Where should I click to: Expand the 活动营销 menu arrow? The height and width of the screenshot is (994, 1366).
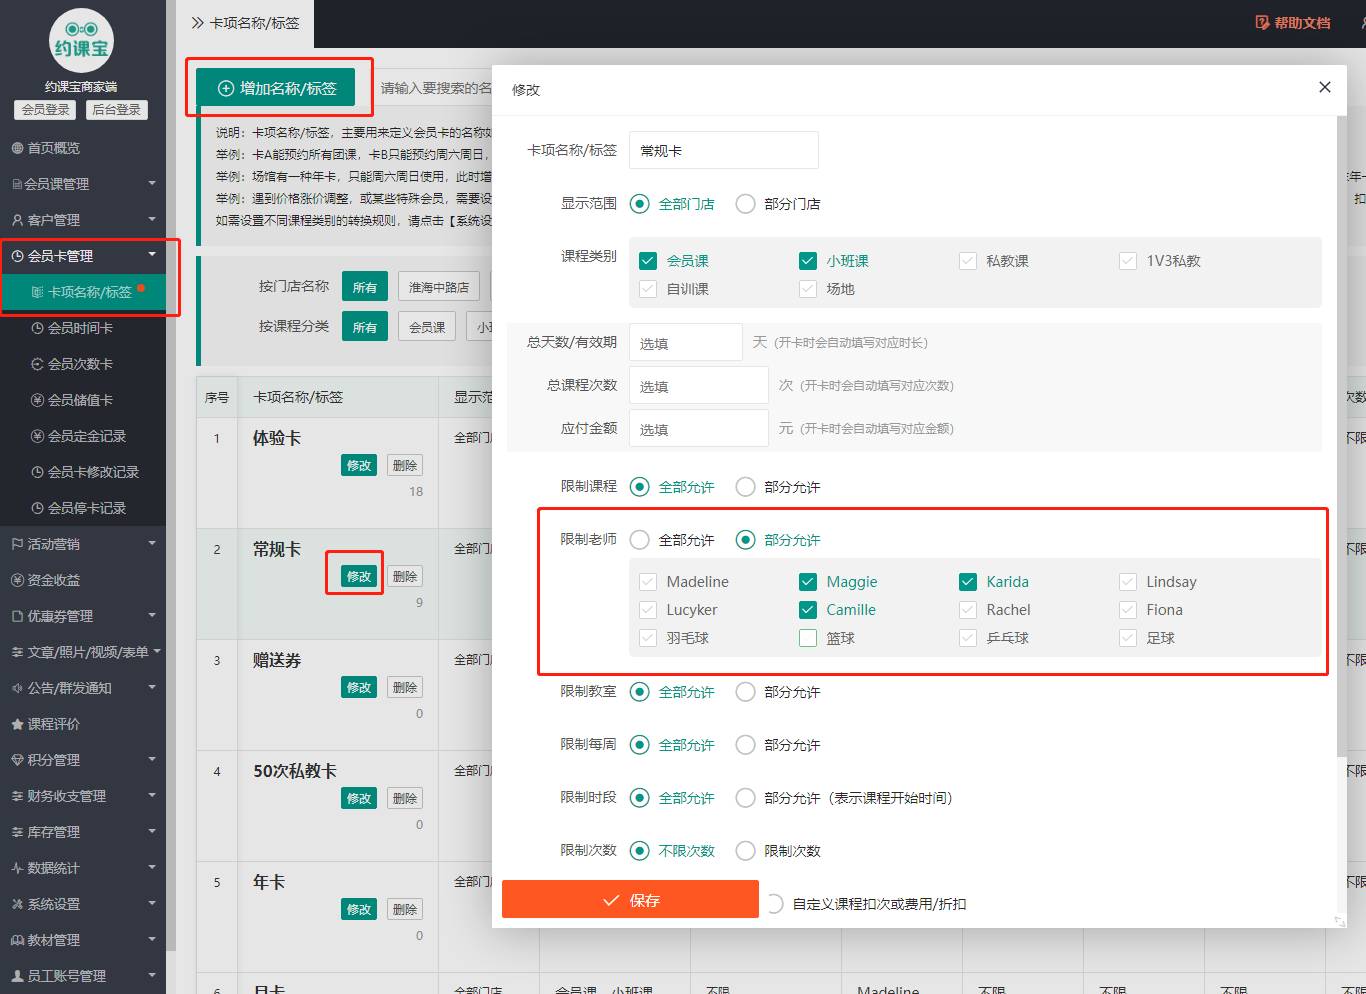pos(152,543)
